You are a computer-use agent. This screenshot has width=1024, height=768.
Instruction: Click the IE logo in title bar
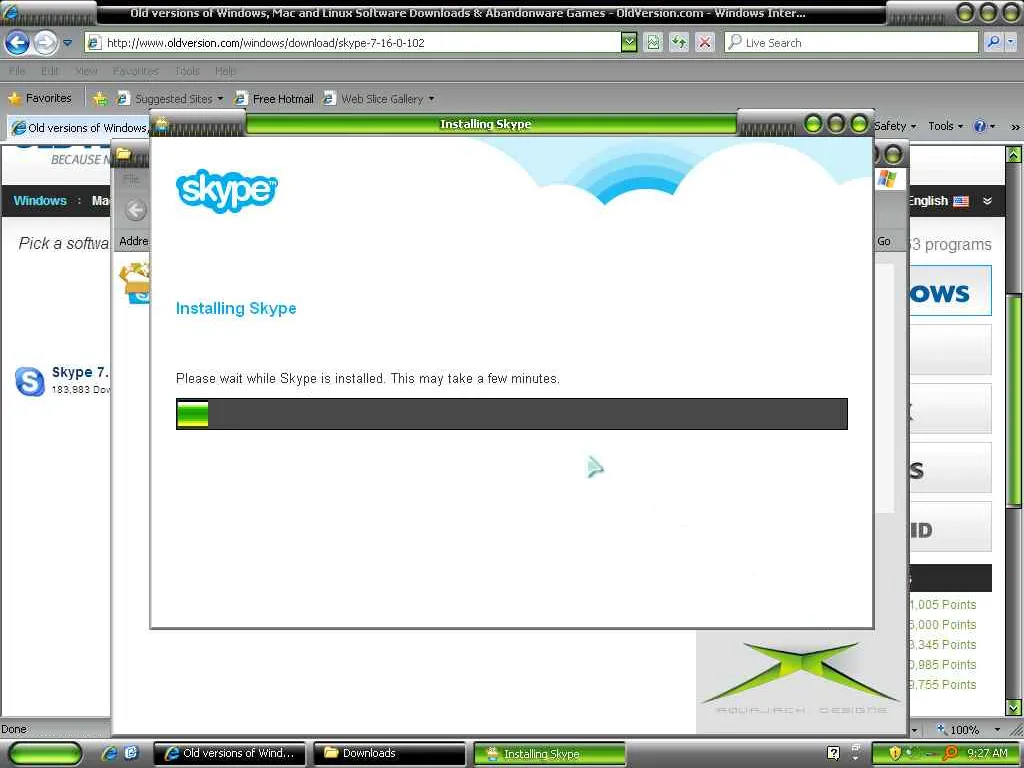click(10, 12)
